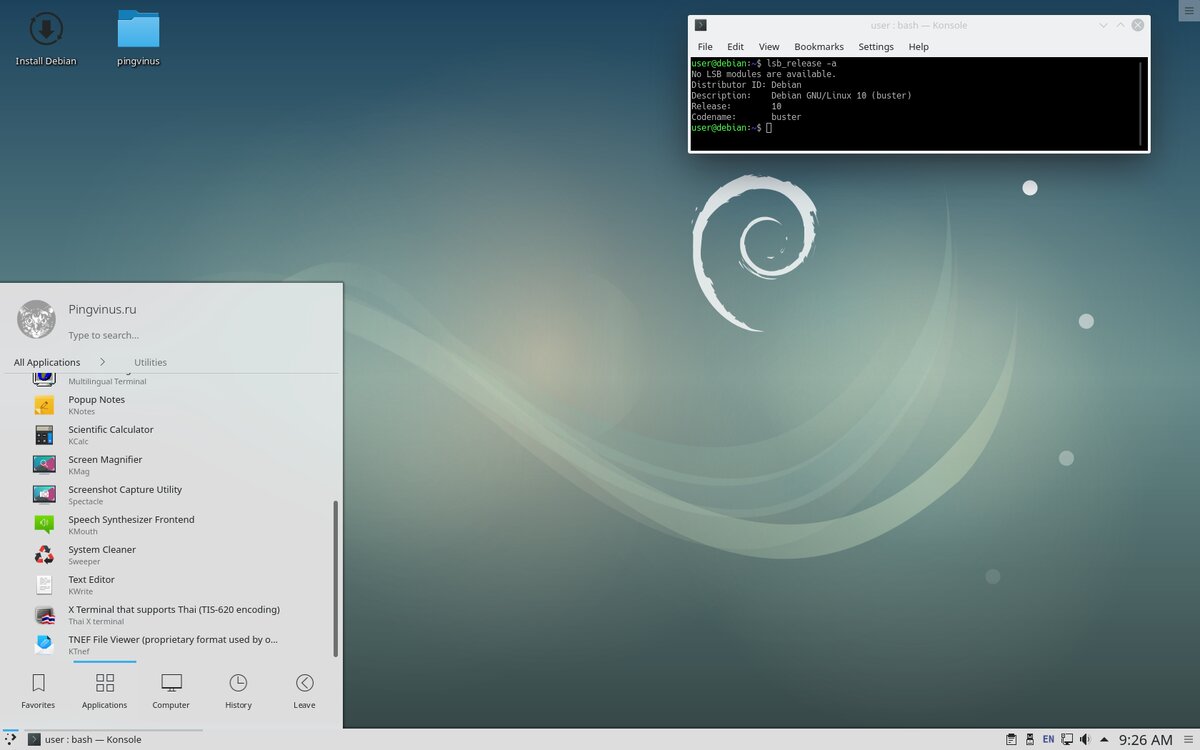Select the partially visible Multilingual Terminal entry
This screenshot has height=750, width=1200.
(170, 378)
